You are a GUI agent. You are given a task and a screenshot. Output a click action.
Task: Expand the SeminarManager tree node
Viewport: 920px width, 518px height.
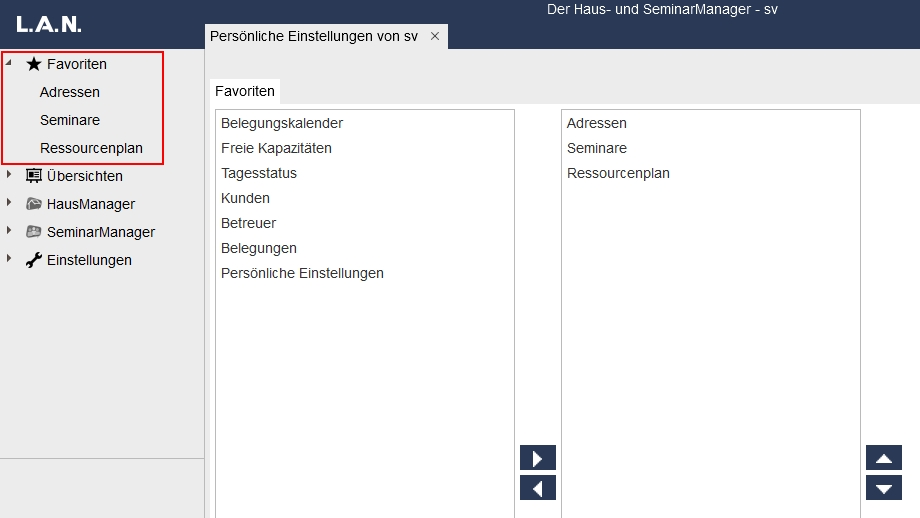[x=9, y=232]
